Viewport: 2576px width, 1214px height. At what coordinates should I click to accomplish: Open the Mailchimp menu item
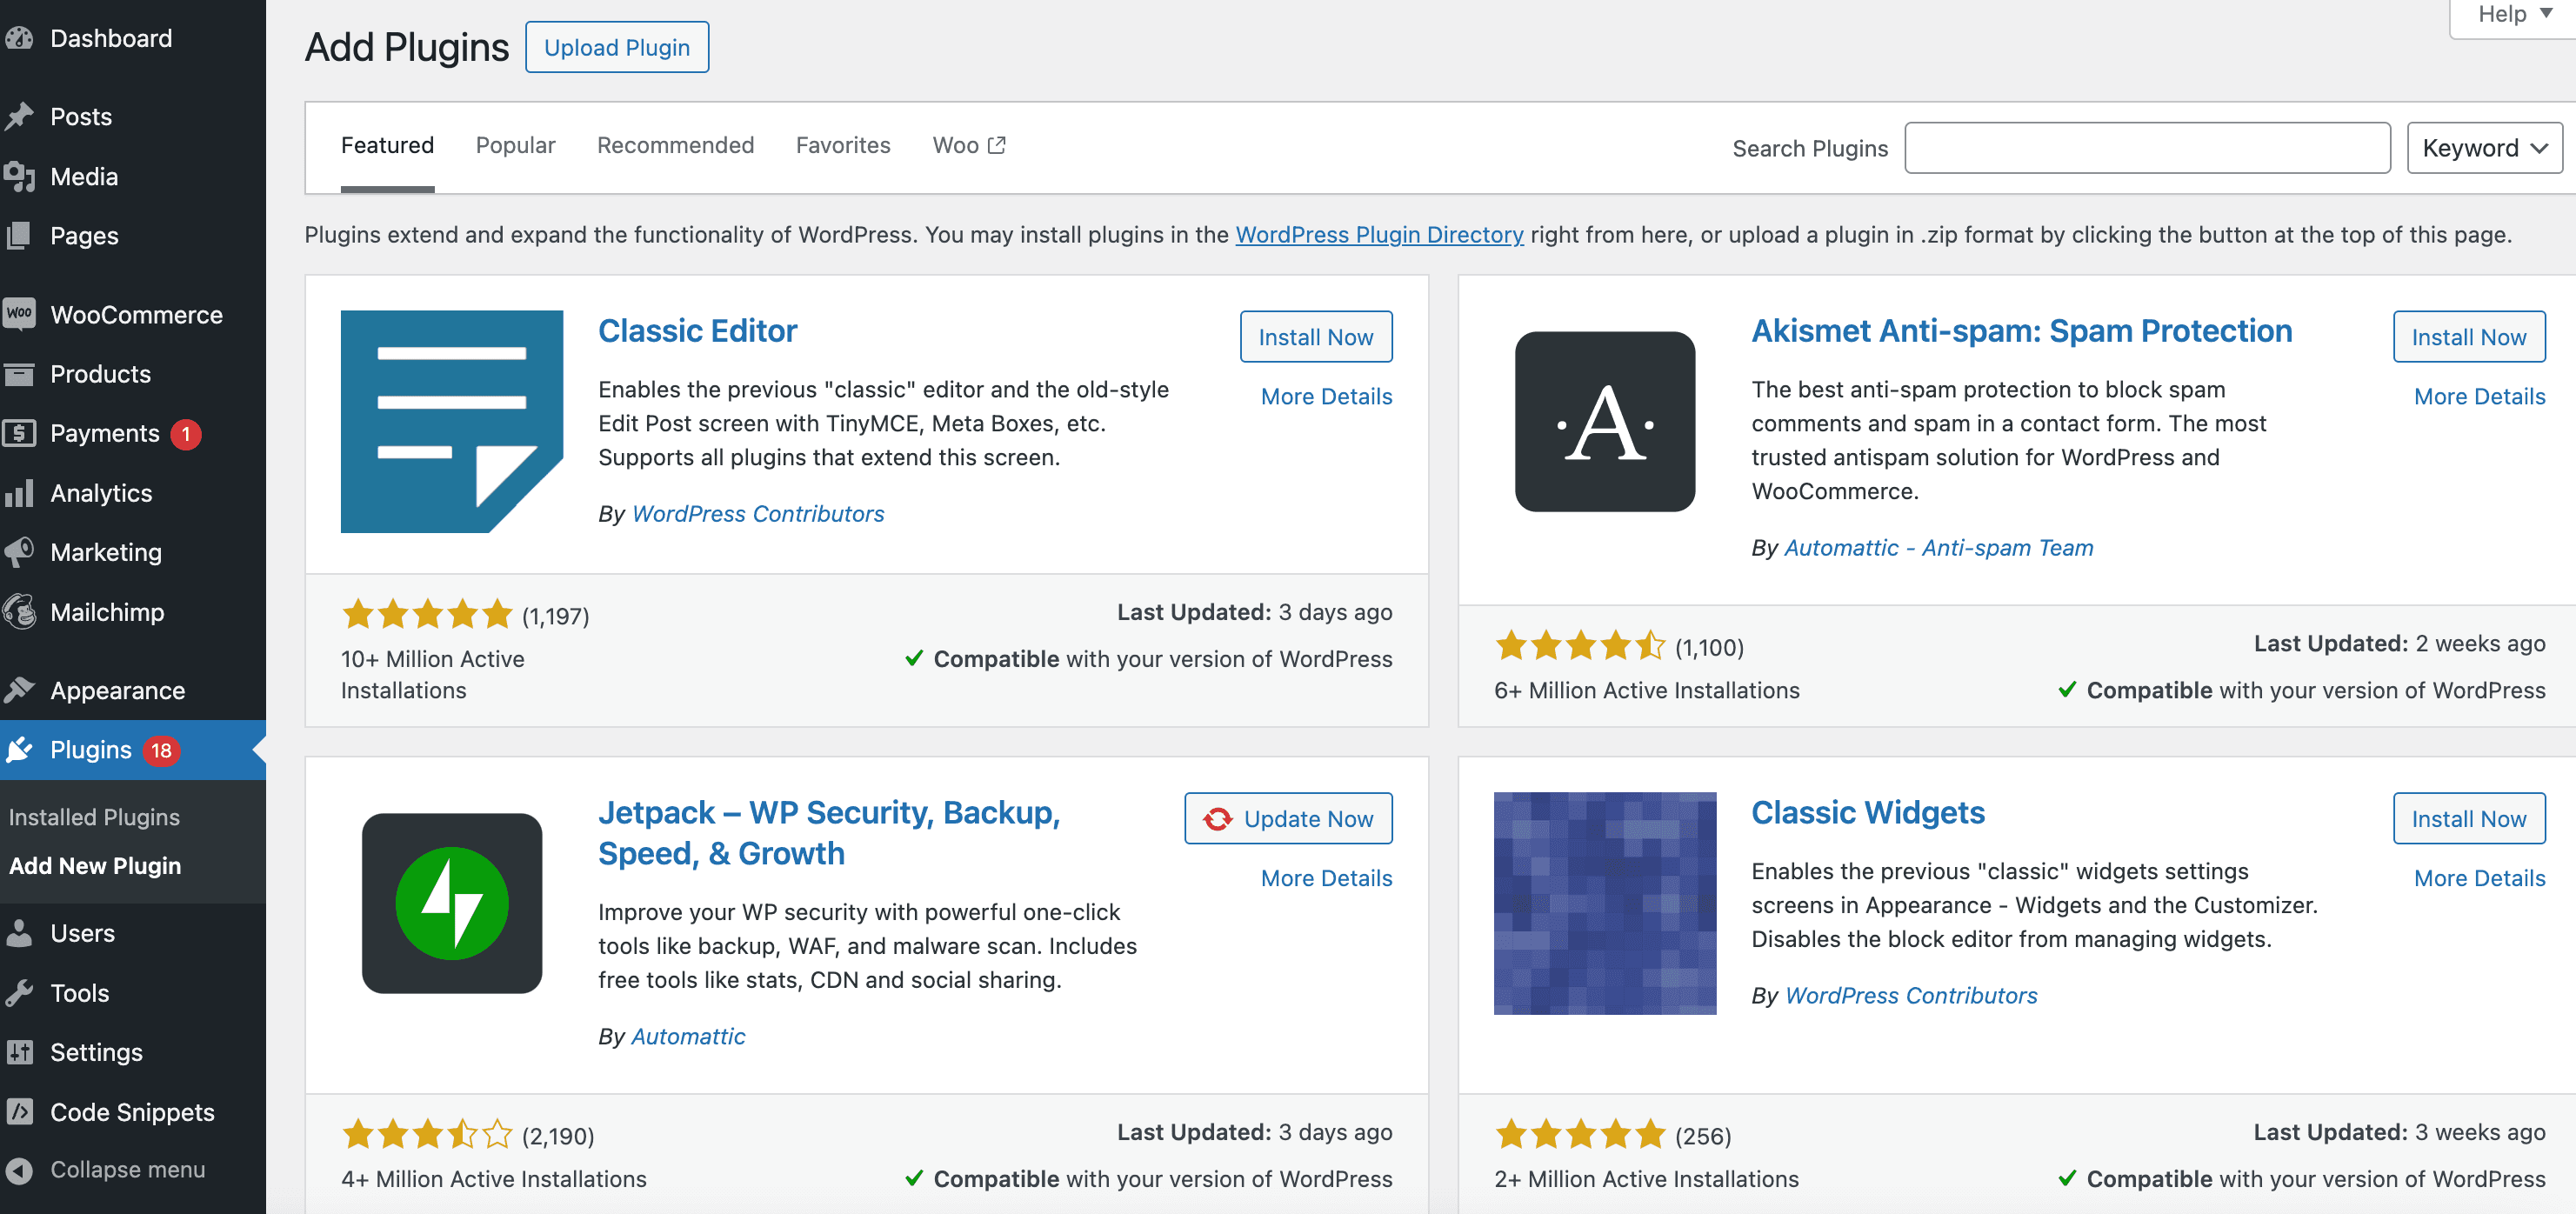(x=133, y=611)
